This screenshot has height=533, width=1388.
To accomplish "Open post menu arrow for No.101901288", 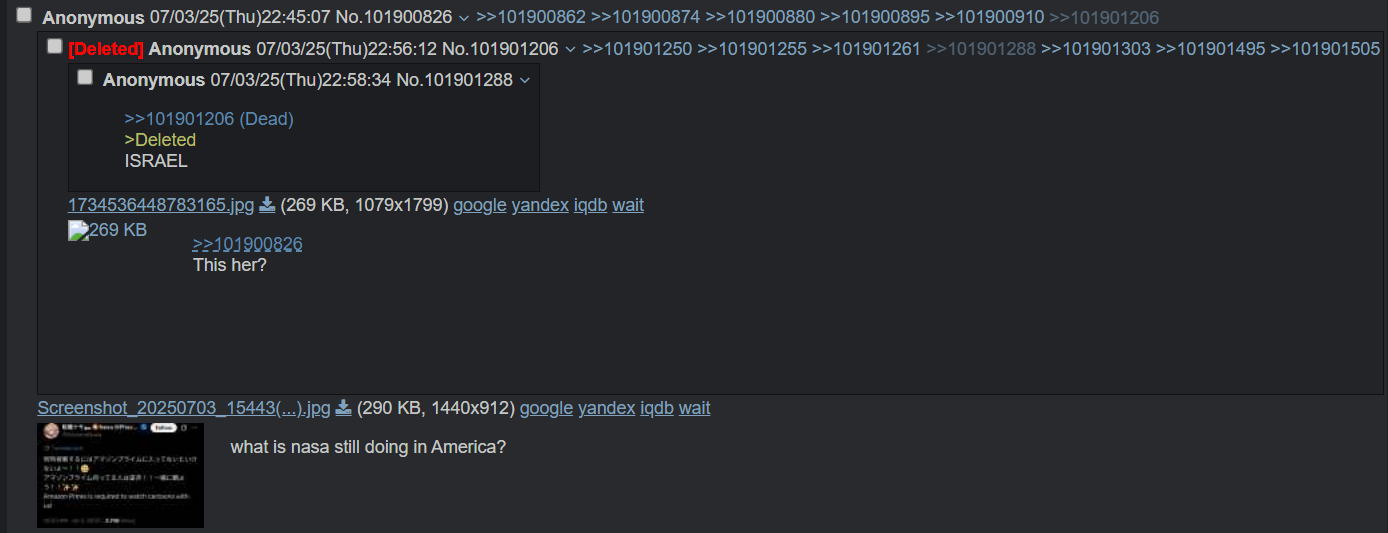I will (x=524, y=80).
